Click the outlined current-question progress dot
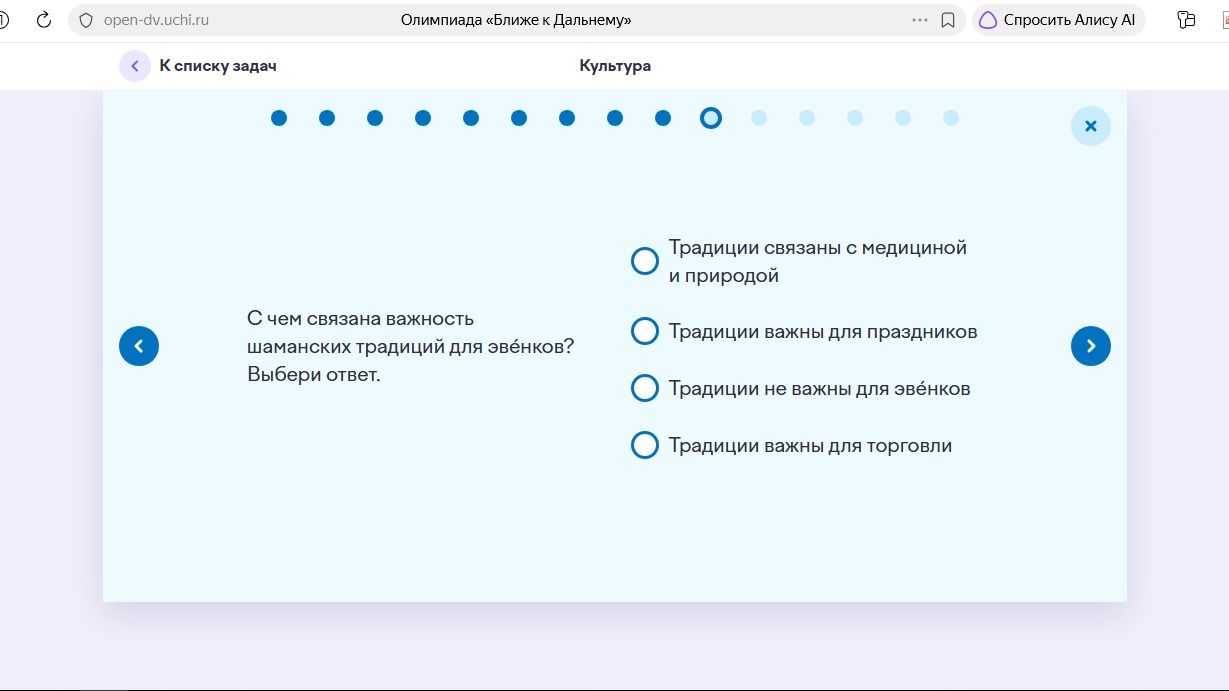This screenshot has width=1229, height=691. point(711,118)
